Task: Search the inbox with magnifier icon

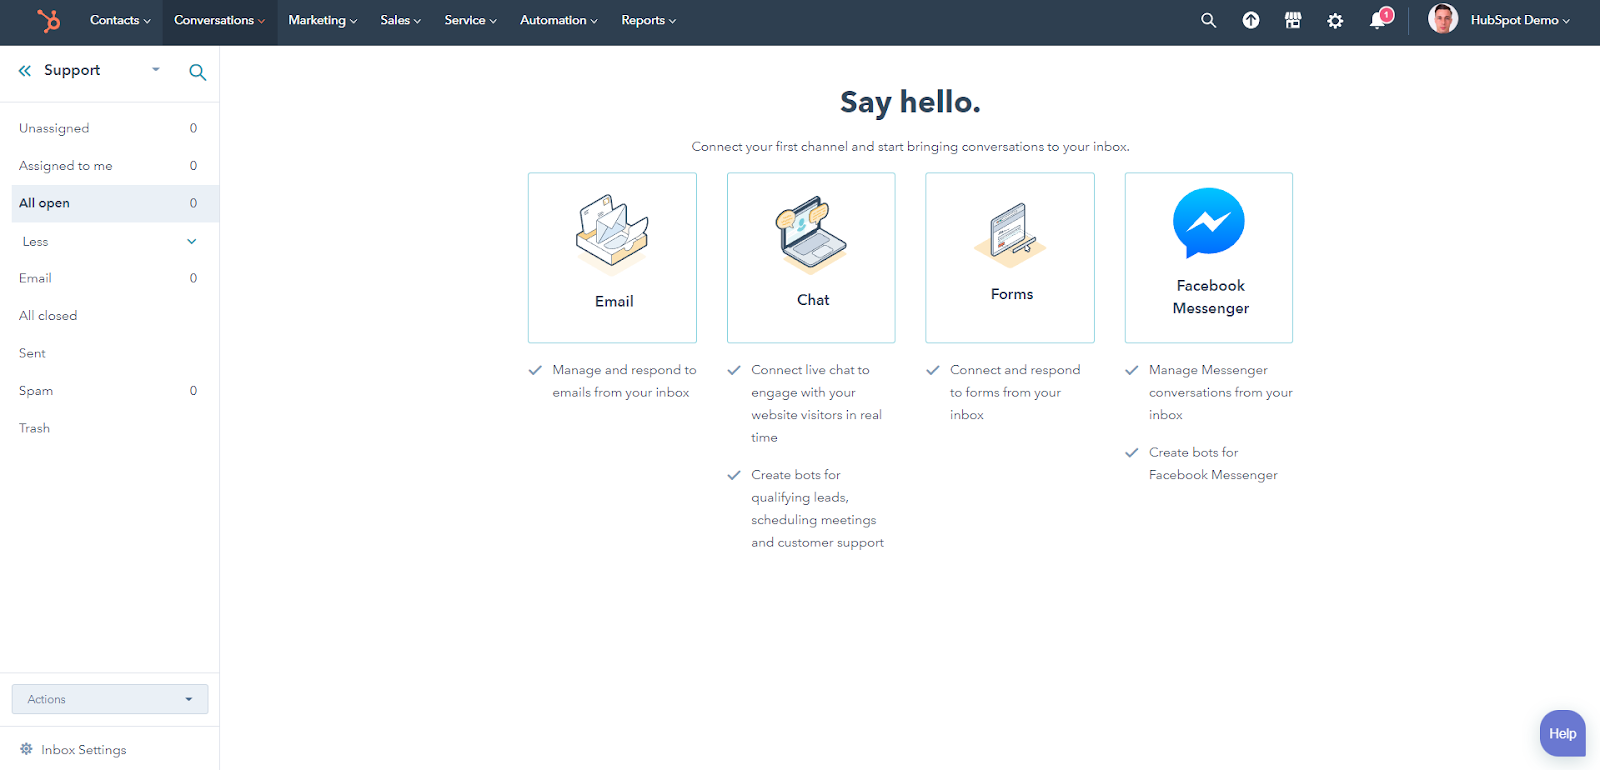Action: pyautogui.click(x=197, y=72)
